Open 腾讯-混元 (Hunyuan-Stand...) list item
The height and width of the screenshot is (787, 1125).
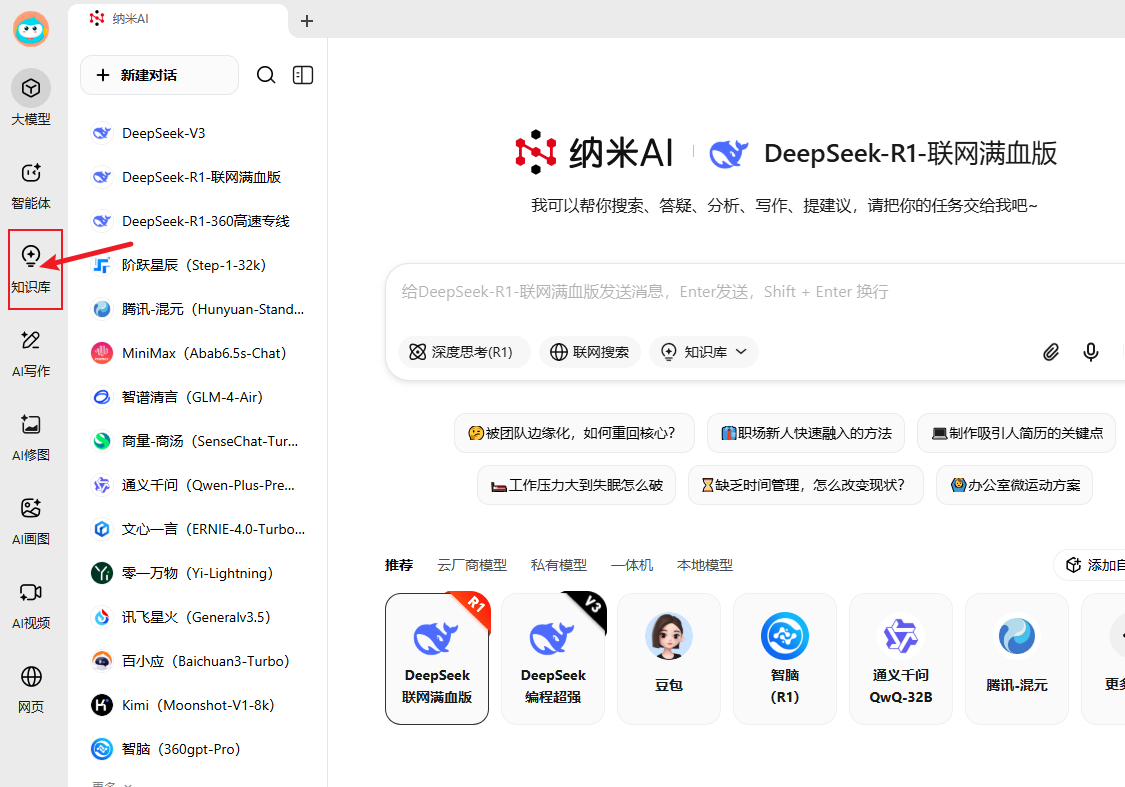[x=199, y=309]
